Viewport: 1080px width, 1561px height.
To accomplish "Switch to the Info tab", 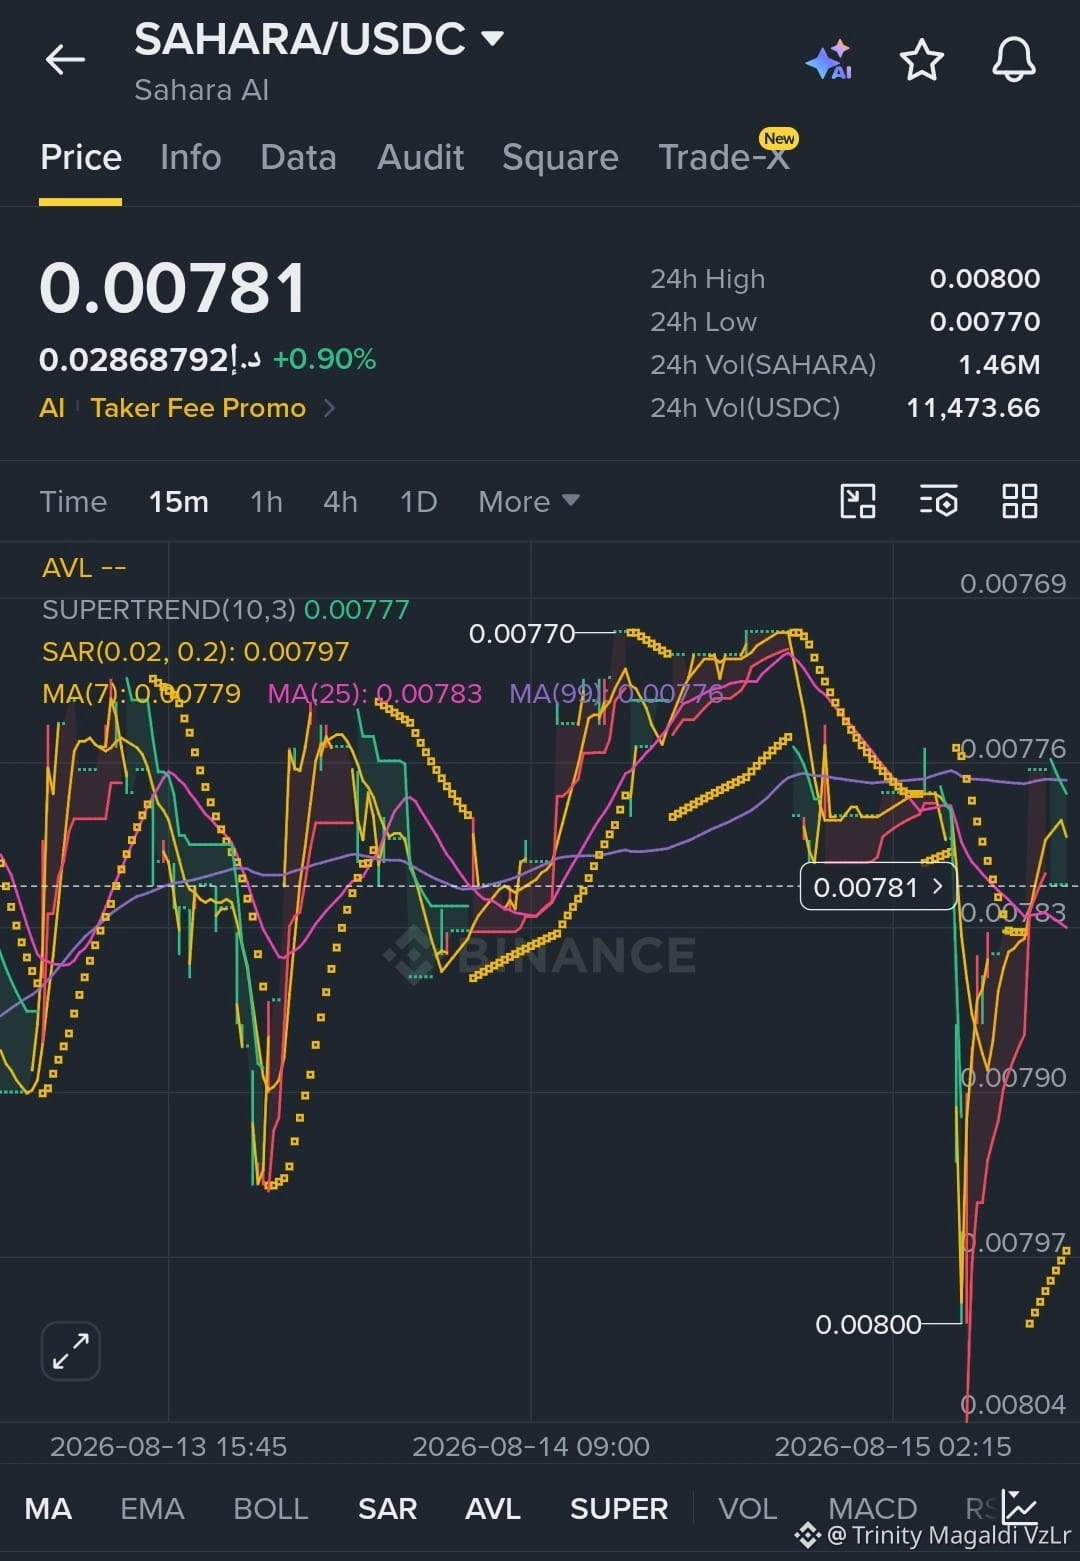I will (x=190, y=157).
